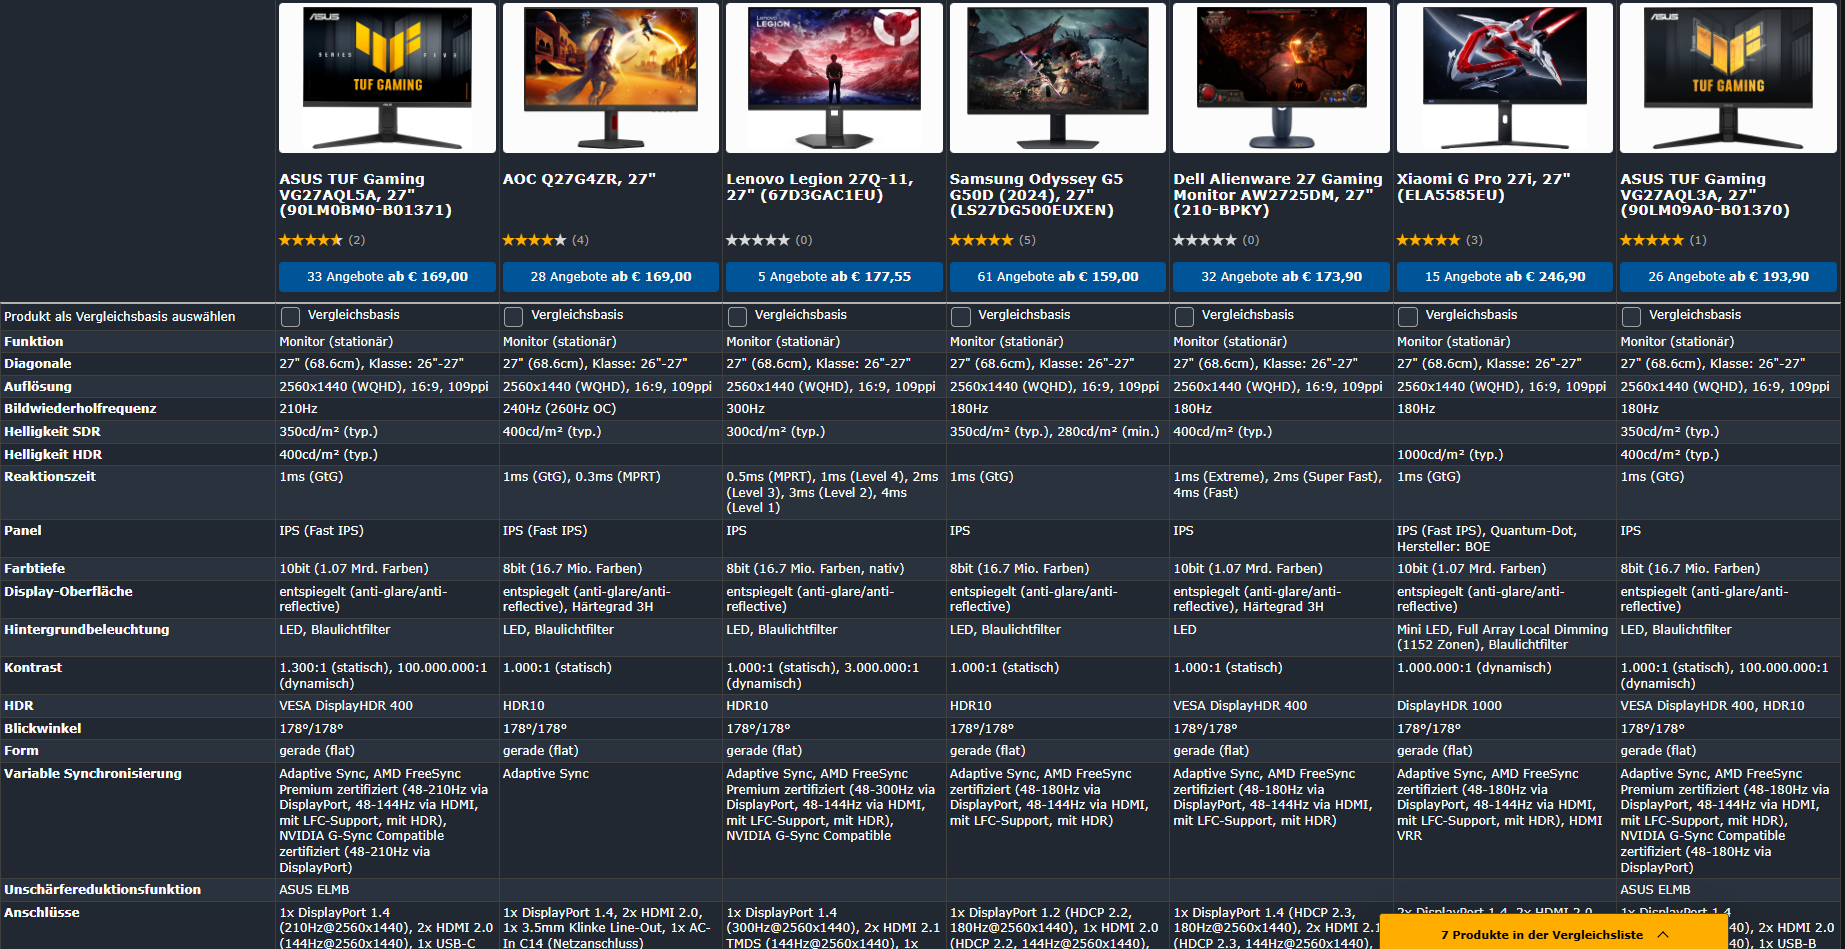Expand the 7 Produkte in der Vergleichsliste bar

1553,934
